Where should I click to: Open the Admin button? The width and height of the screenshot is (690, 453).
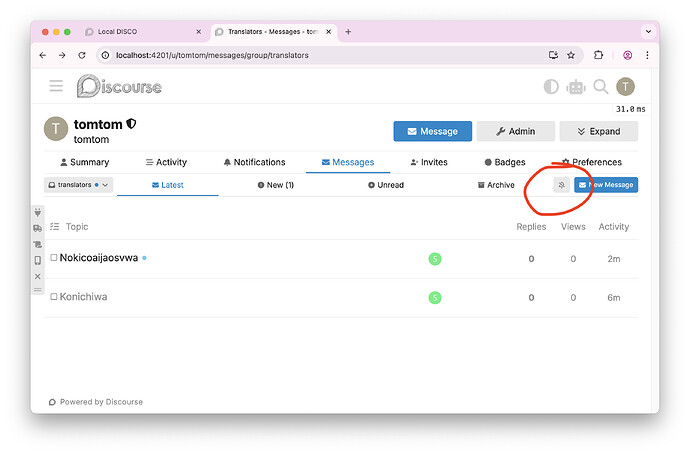click(x=516, y=131)
